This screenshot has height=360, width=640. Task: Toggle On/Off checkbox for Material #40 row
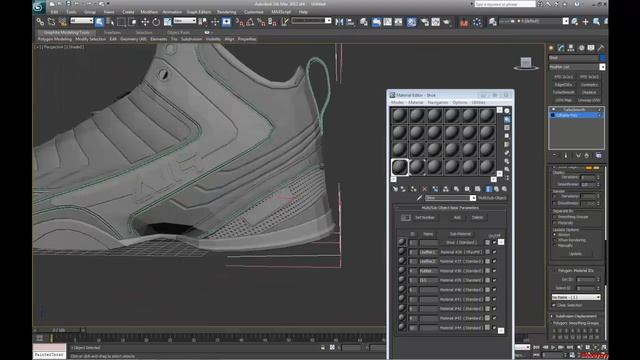tap(494, 290)
